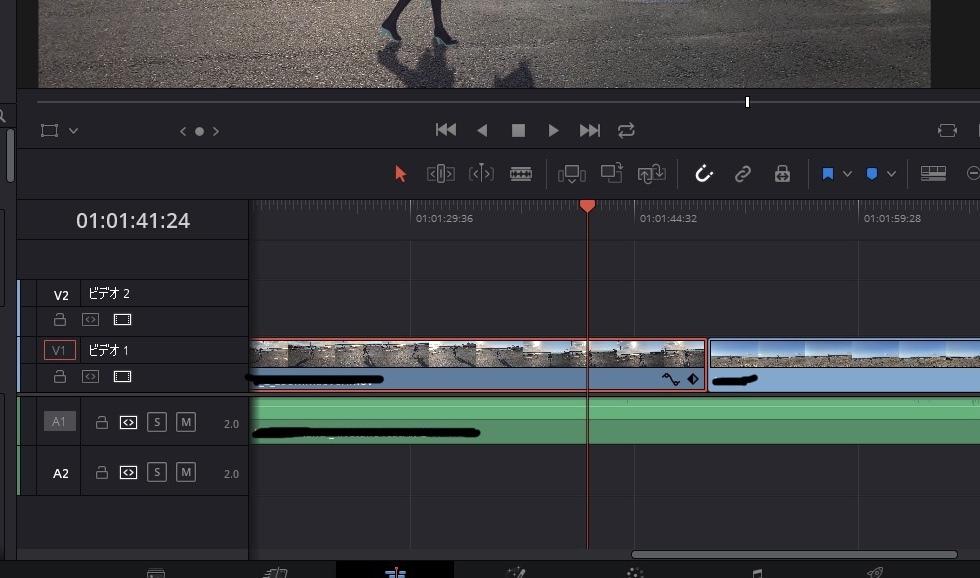Select the V2 track destination label
Image resolution: width=980 pixels, height=578 pixels.
point(61,296)
